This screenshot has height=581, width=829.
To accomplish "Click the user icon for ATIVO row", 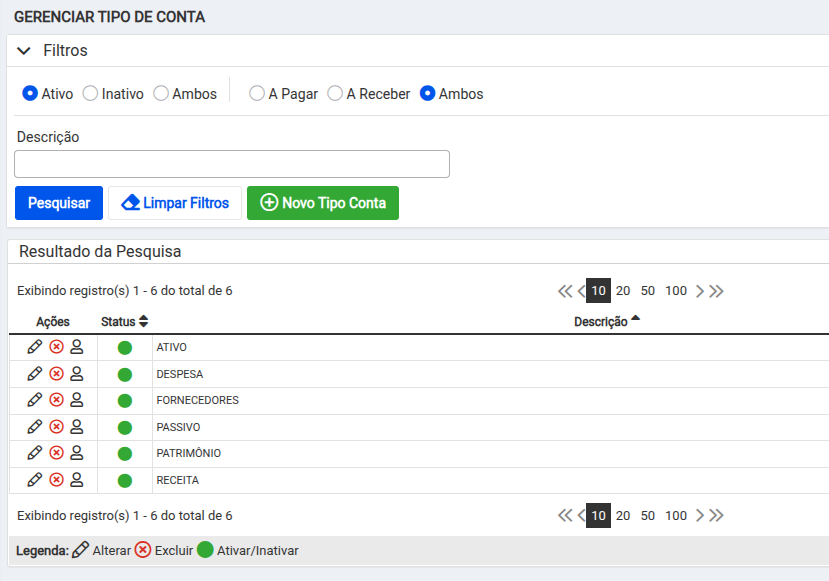I will (76, 347).
